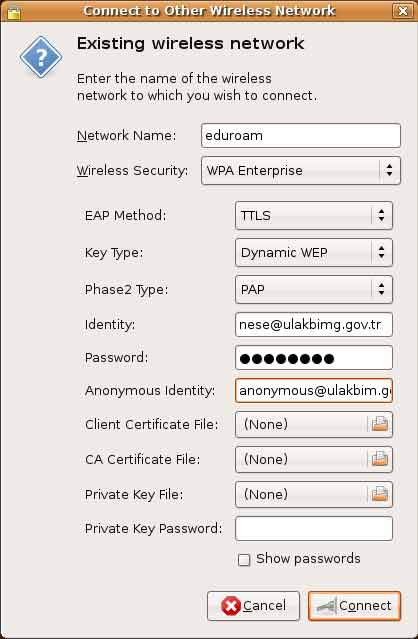Open the Private Key File chooser showing (None)
The width and height of the screenshot is (418, 639).
coord(314,494)
